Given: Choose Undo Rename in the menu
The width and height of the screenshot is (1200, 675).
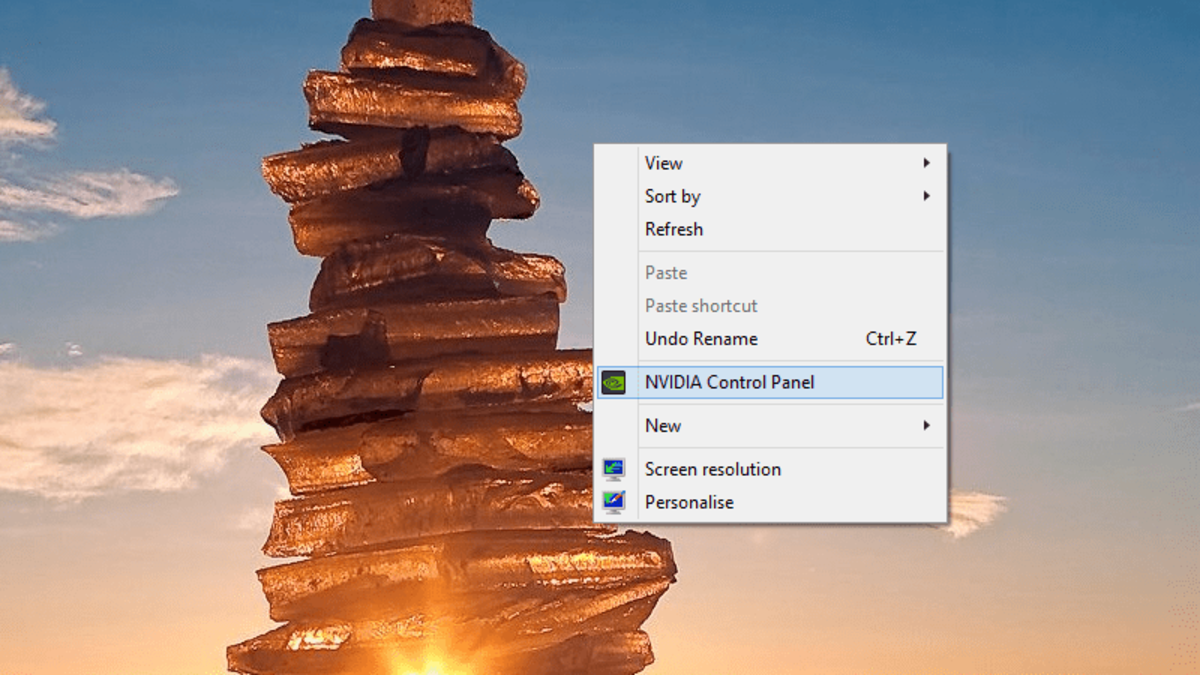Looking at the screenshot, I should pyautogui.click(x=770, y=338).
